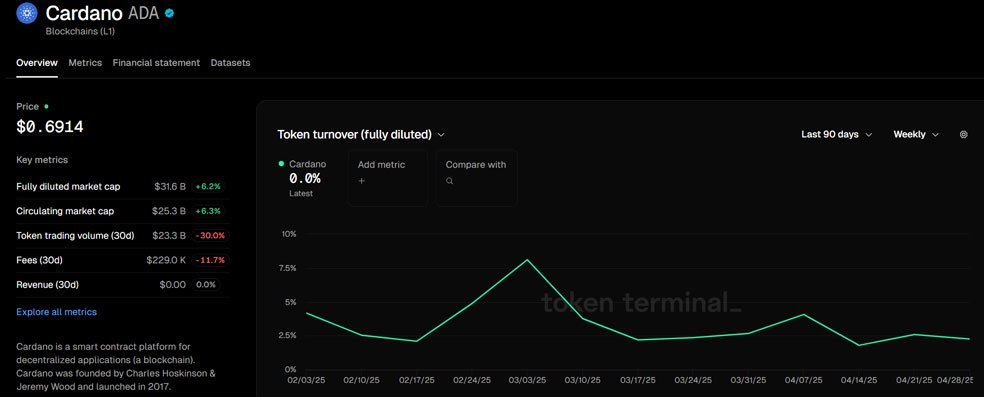
Task: Click the $229.0 K fees value
Action: tap(166, 260)
